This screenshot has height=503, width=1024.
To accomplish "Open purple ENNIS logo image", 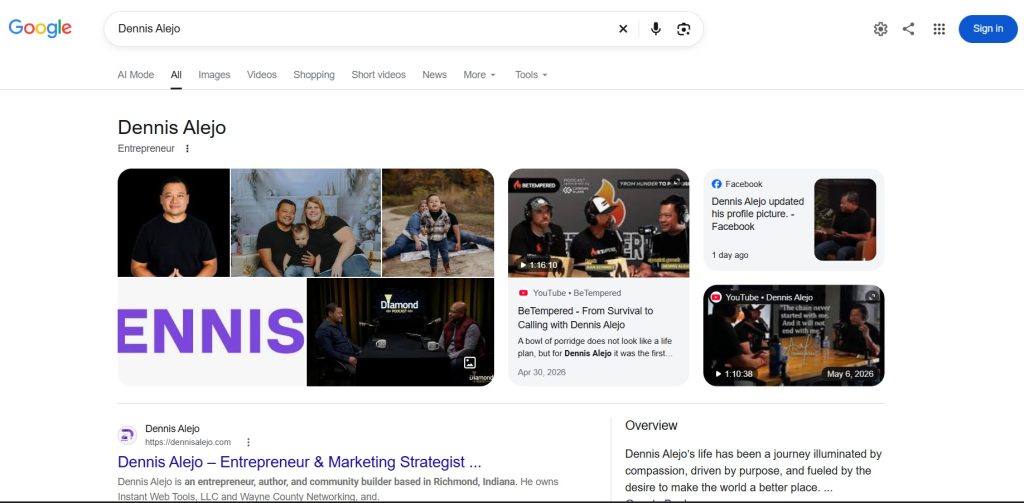I will 212,332.
